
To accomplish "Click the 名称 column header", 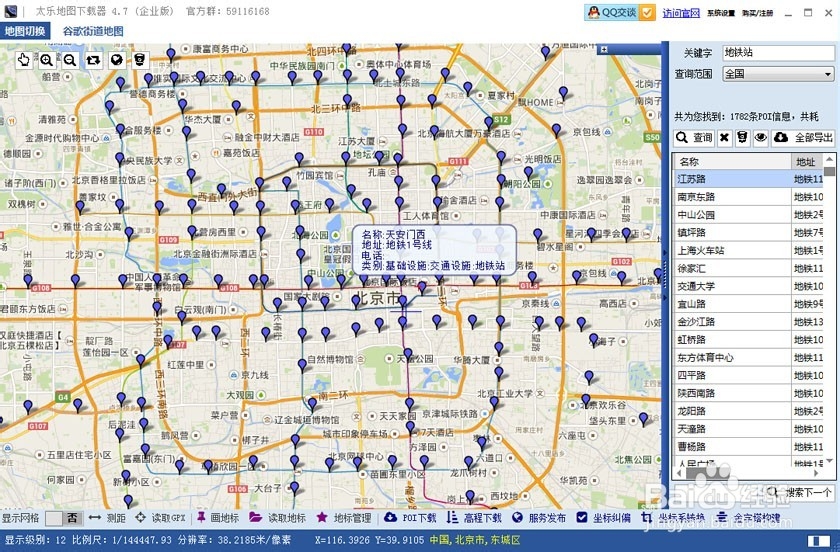I will [x=732, y=161].
